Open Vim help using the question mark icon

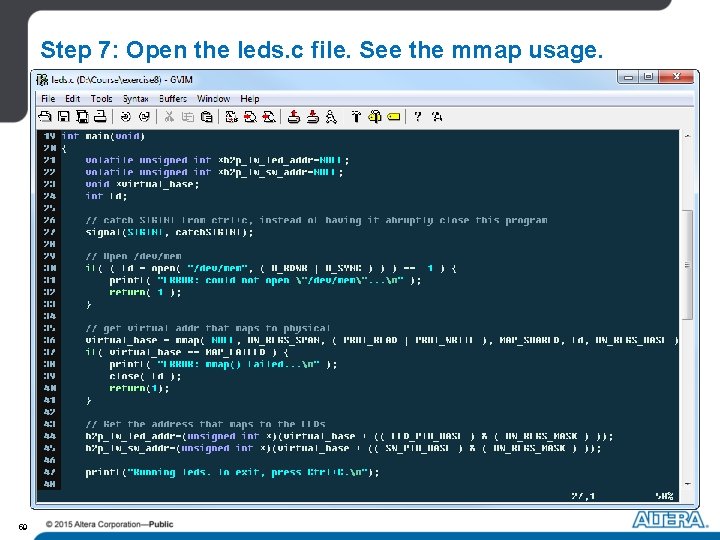coord(417,117)
